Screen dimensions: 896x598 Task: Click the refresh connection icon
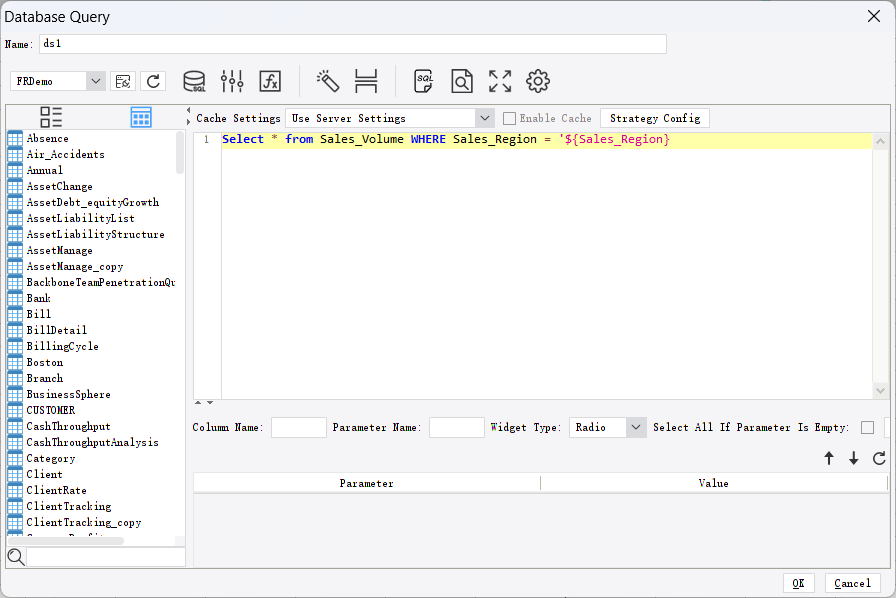153,81
